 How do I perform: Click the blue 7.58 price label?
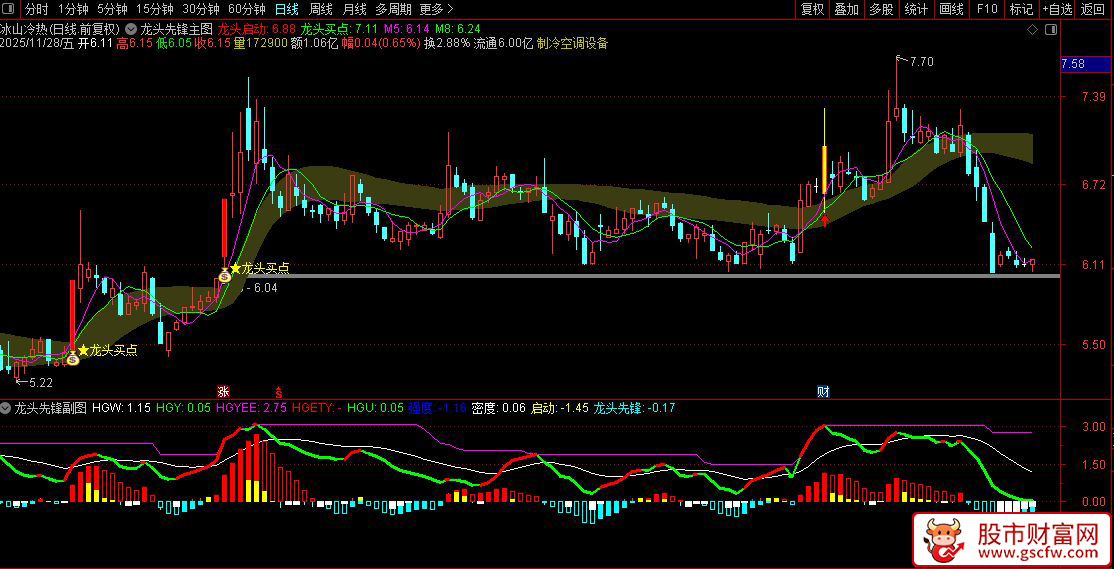coord(1074,64)
